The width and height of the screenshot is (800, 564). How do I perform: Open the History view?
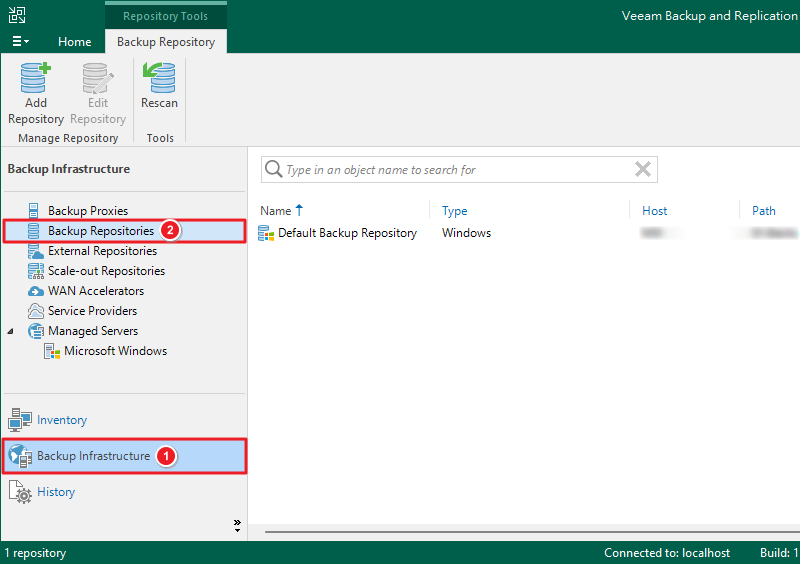[56, 492]
